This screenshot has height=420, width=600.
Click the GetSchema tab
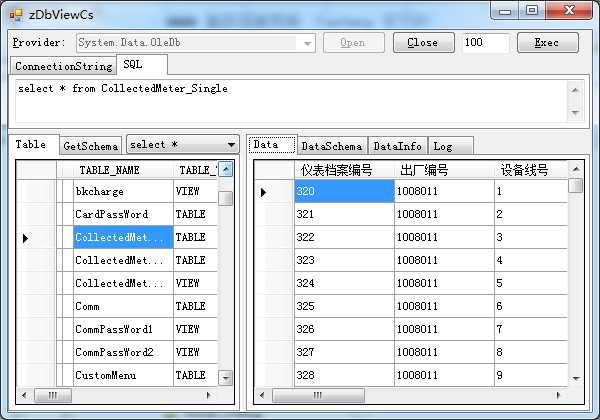coord(91,146)
